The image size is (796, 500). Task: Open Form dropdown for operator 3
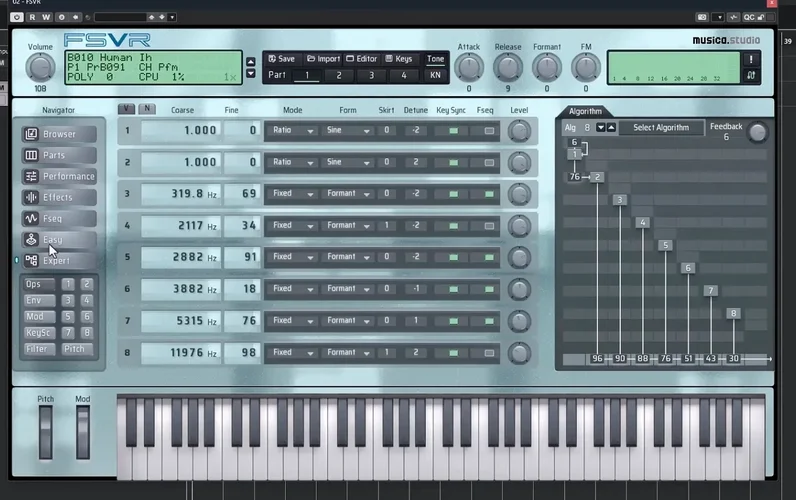point(348,194)
